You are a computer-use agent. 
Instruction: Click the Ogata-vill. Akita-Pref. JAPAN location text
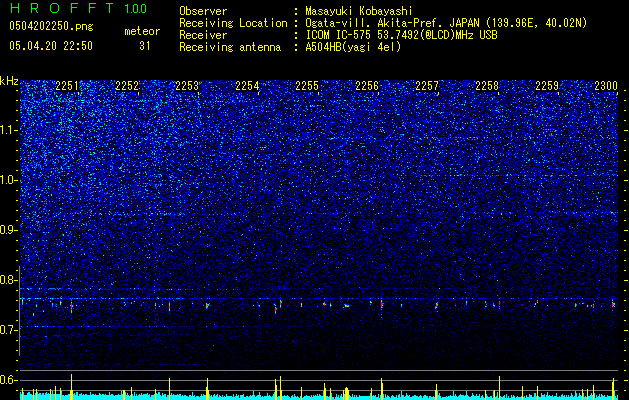(x=446, y=23)
